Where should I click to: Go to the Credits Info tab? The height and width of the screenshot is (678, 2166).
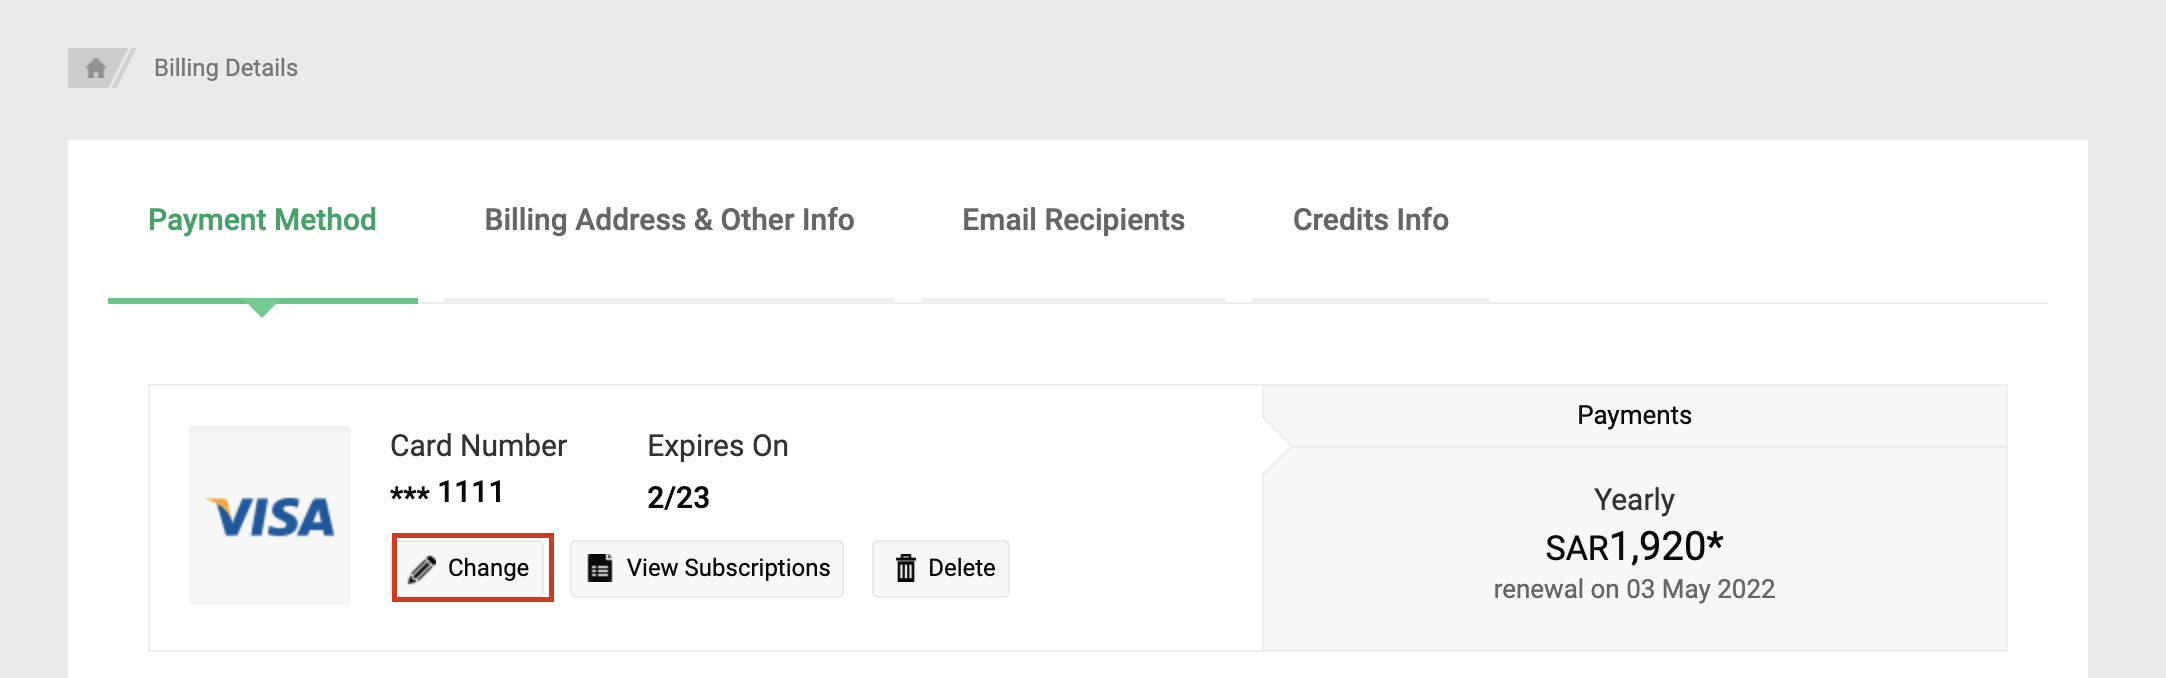pyautogui.click(x=1370, y=220)
